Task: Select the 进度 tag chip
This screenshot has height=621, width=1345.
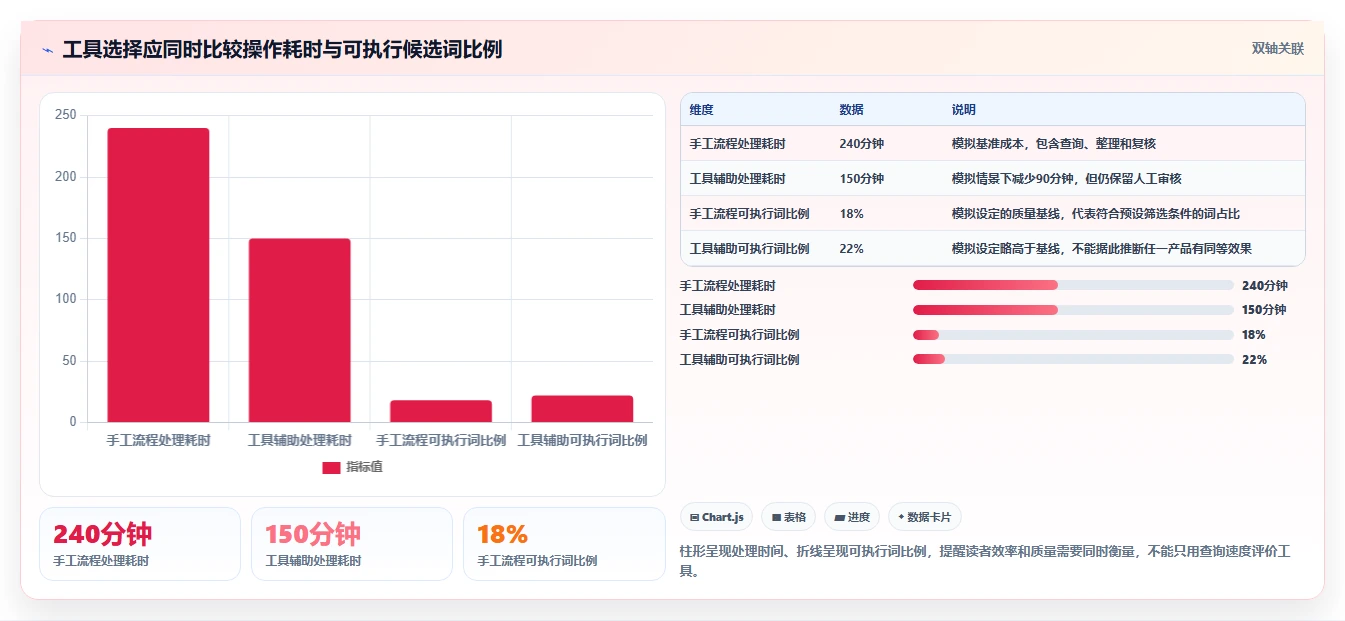Action: click(x=852, y=517)
